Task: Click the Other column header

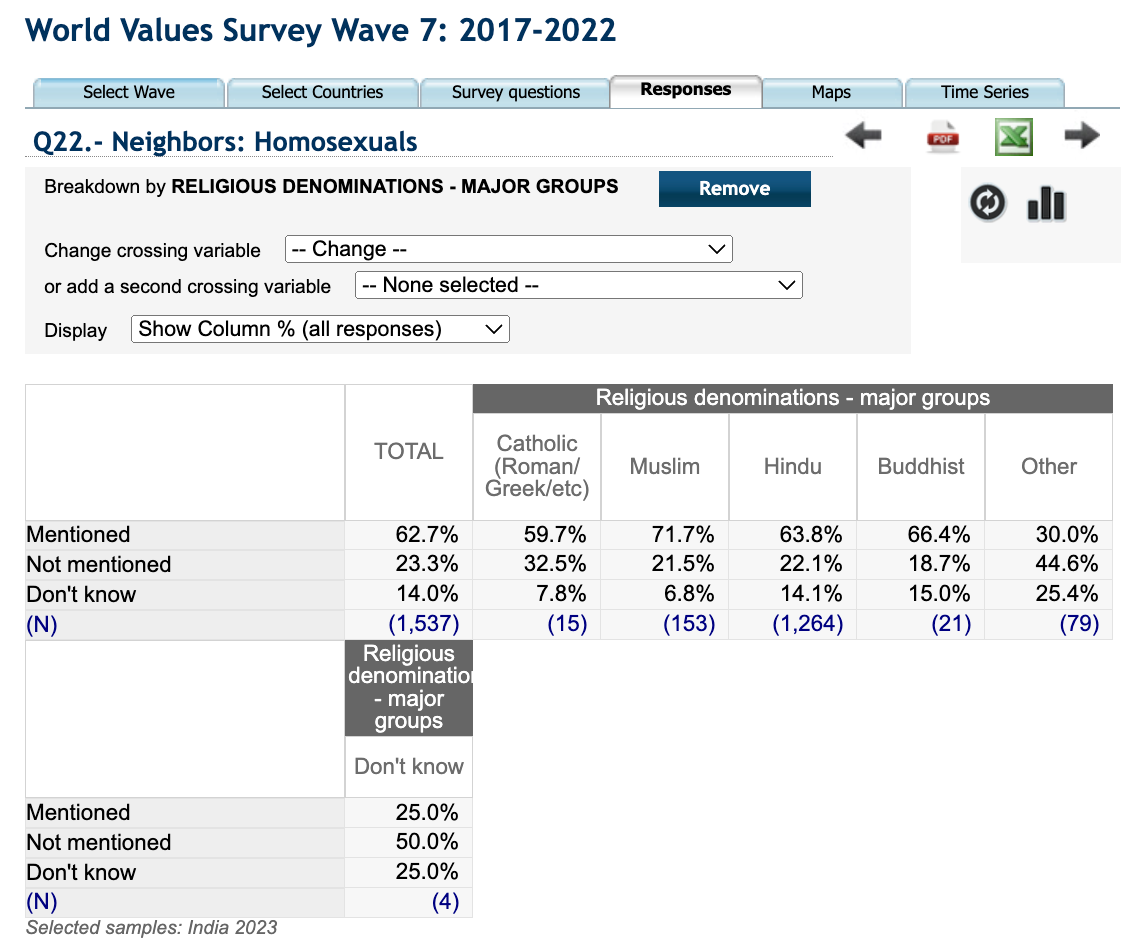Action: click(1049, 466)
